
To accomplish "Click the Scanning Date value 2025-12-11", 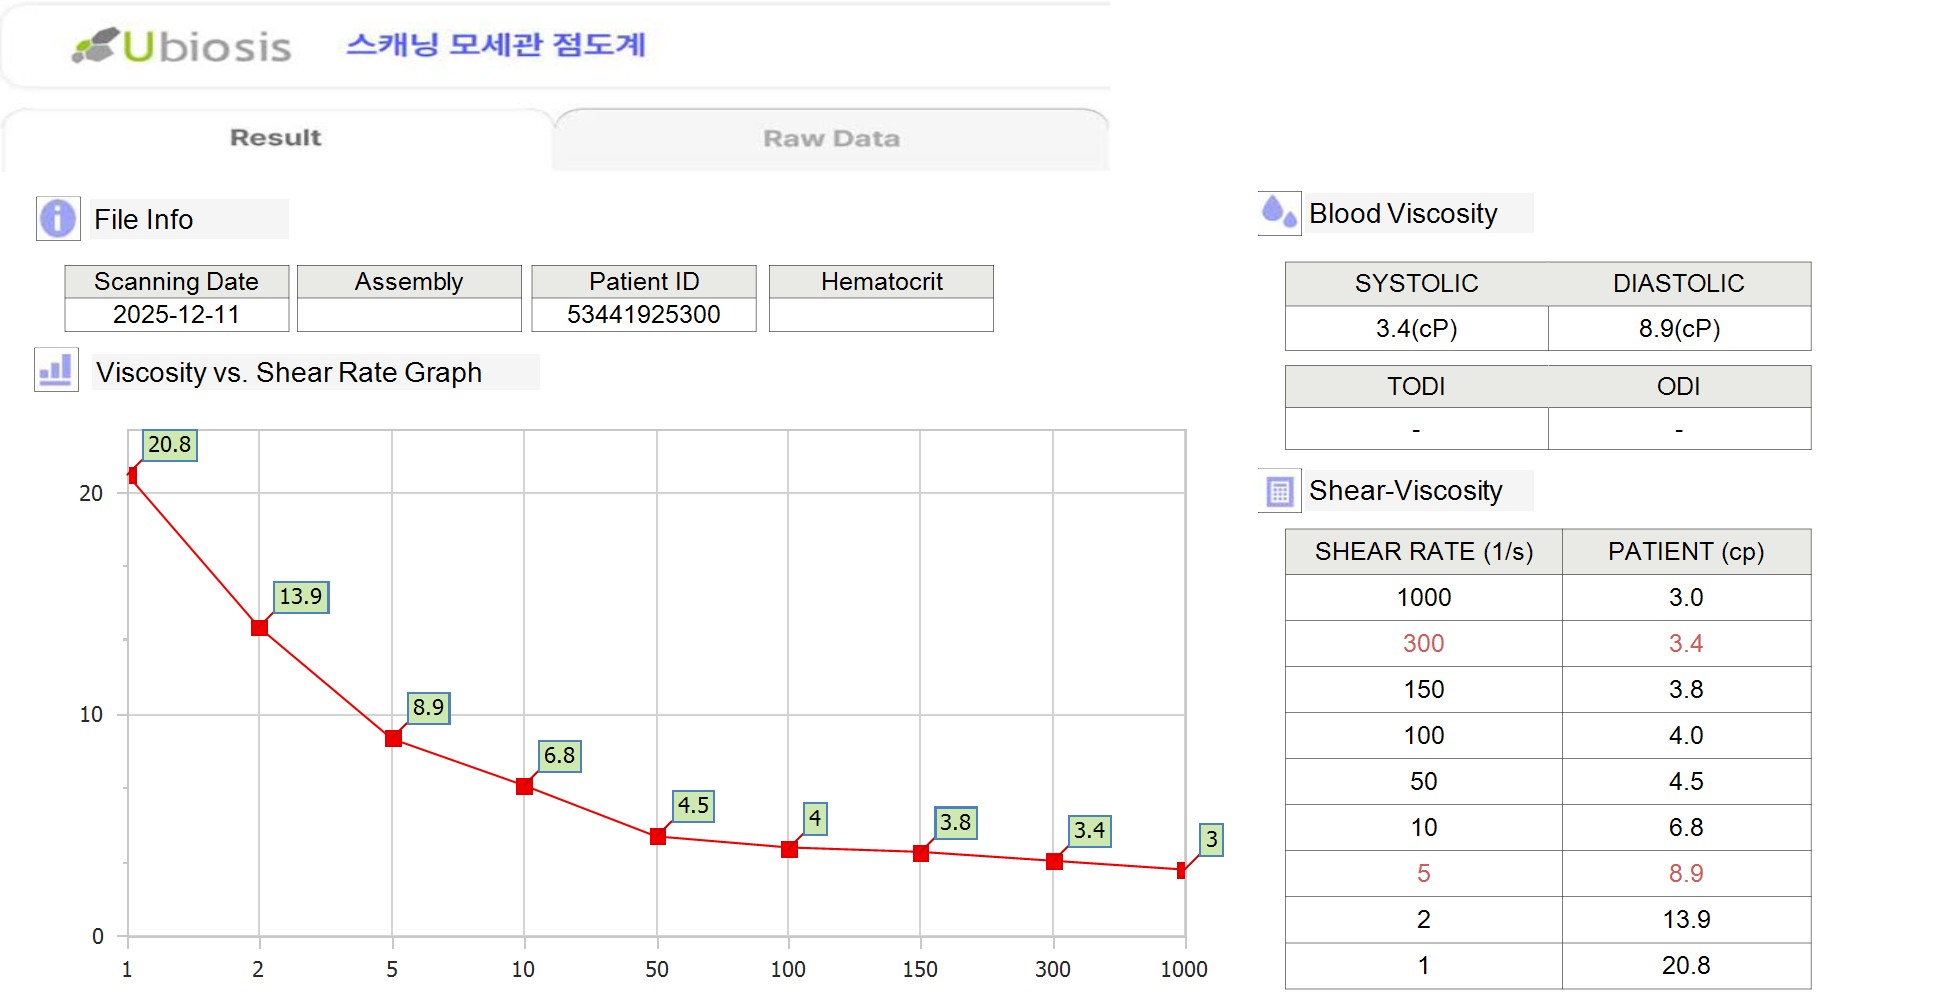I will click(176, 315).
